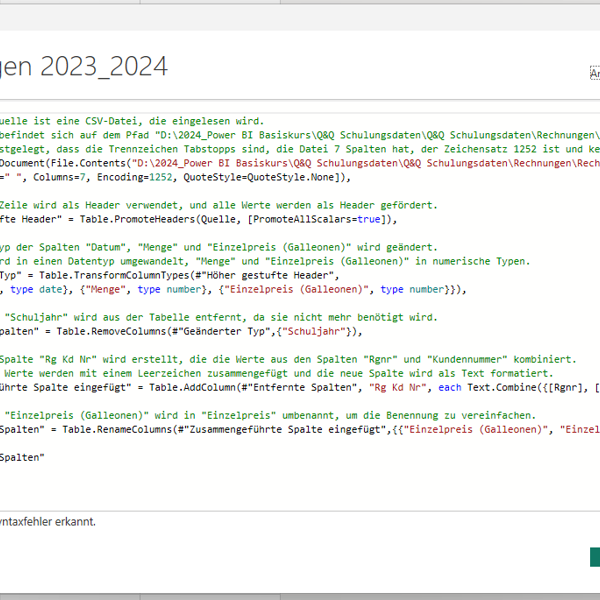
Task: Click the green confirm button at bottom right
Action: (594, 557)
